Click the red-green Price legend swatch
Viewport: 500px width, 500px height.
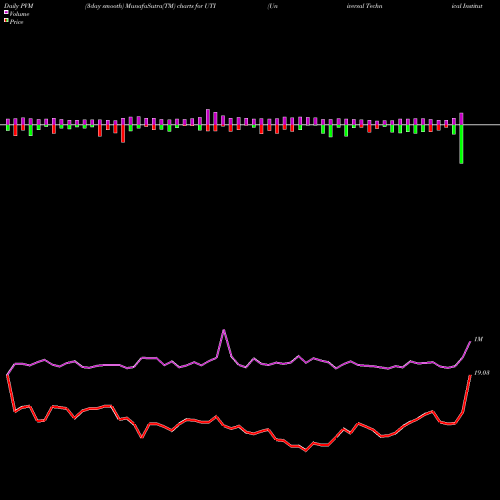coord(6,21)
